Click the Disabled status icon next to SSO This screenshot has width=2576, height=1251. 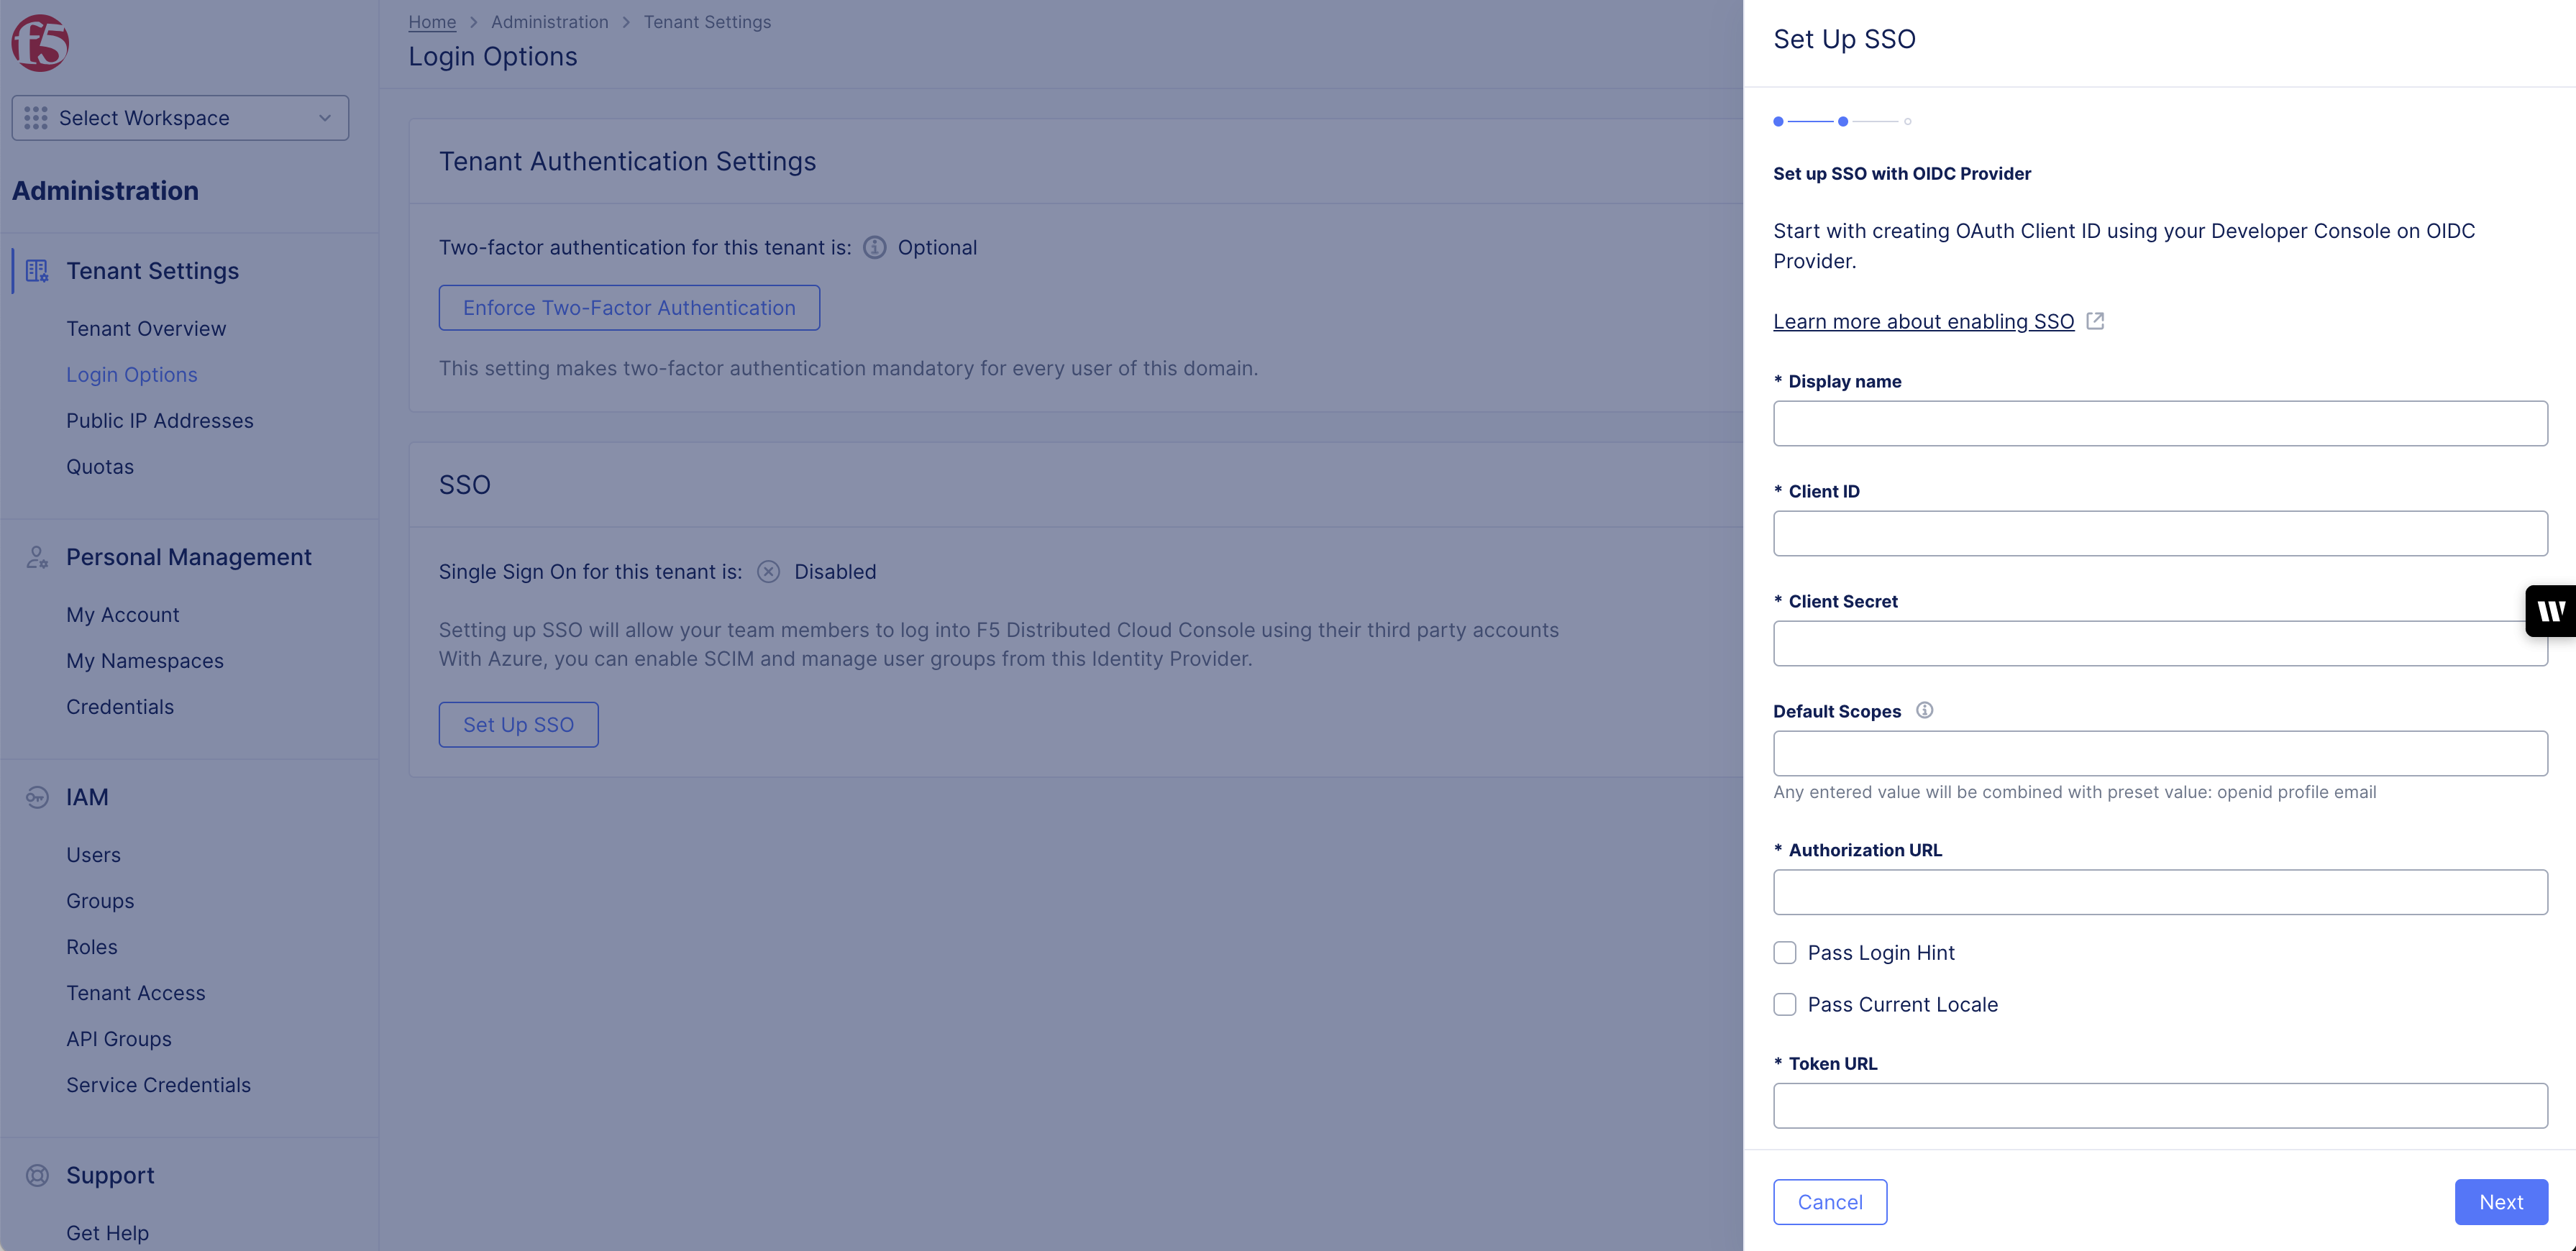pos(768,571)
